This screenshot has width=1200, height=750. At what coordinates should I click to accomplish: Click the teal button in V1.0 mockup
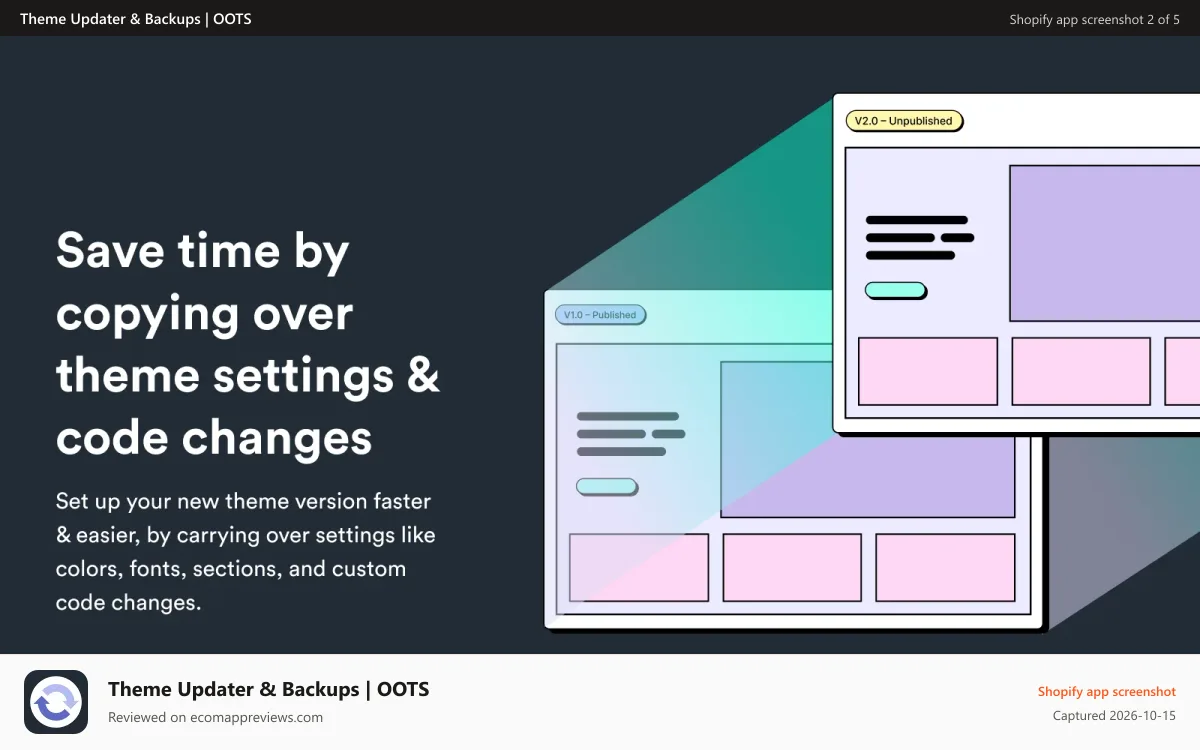[606, 486]
